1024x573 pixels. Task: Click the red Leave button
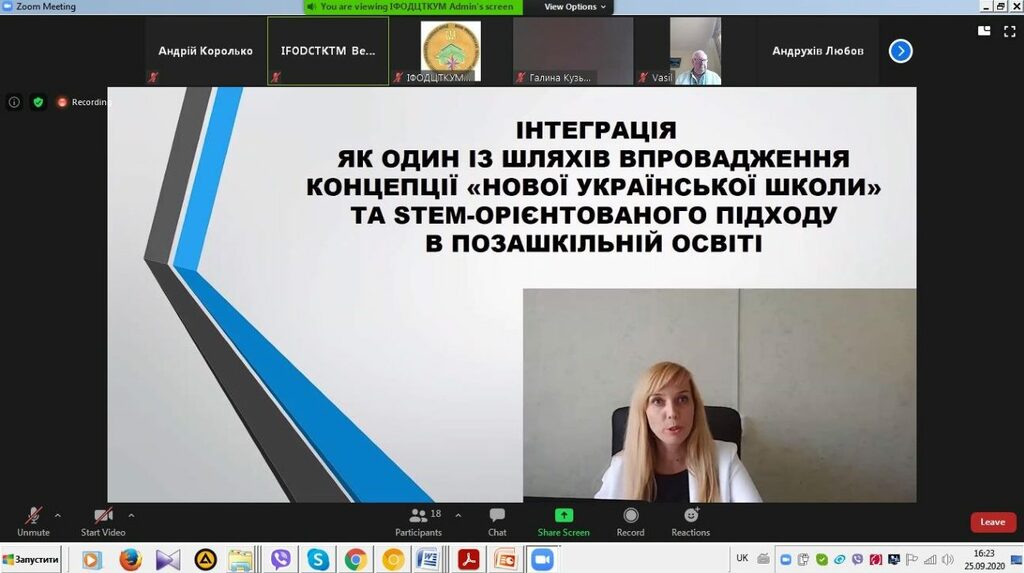tap(992, 522)
